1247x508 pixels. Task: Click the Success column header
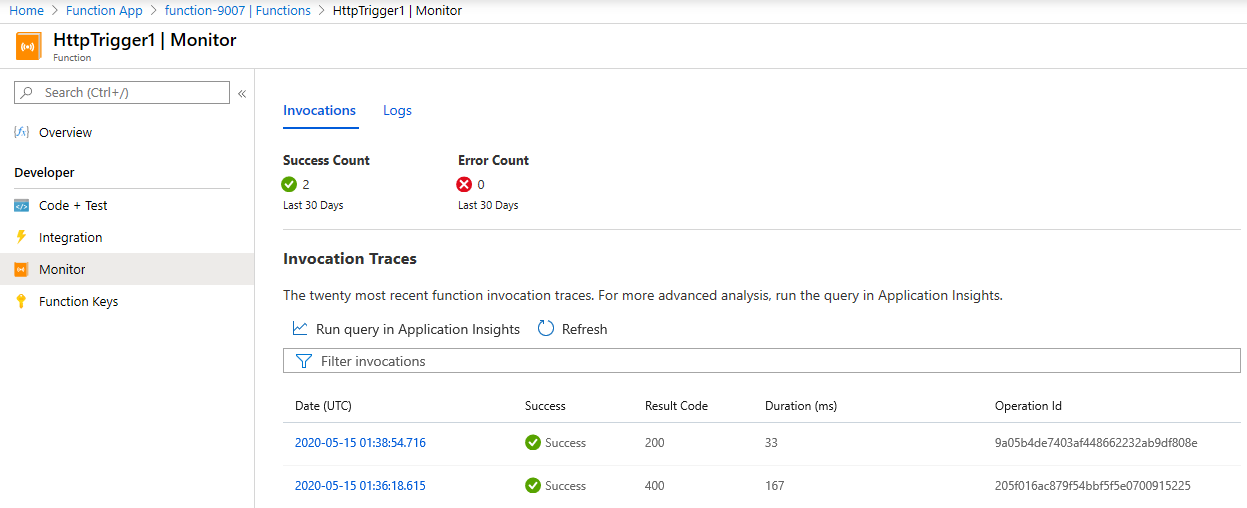(545, 406)
